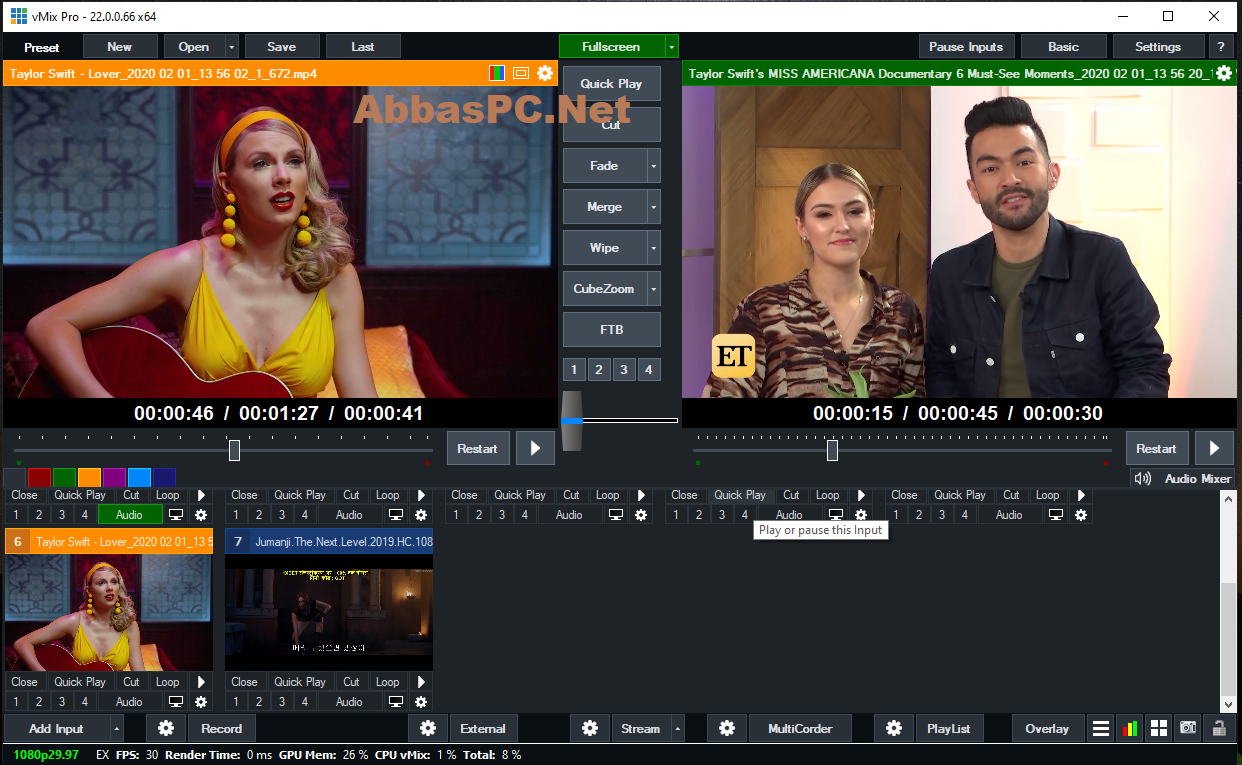Click the transition T-bar handle

pyautogui.click(x=571, y=421)
